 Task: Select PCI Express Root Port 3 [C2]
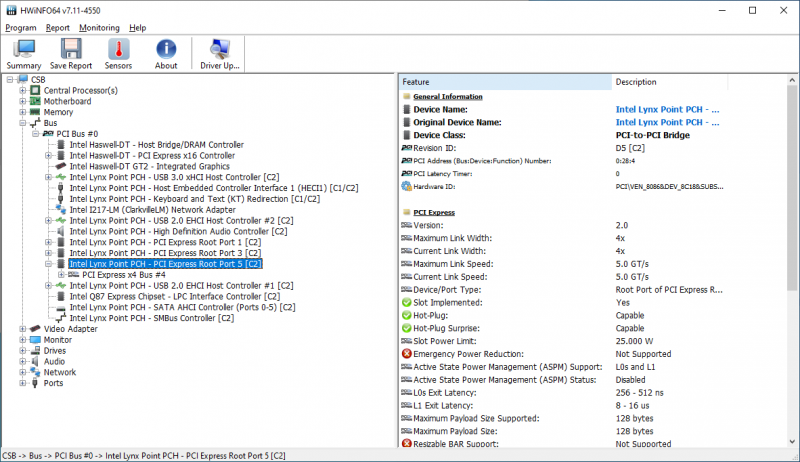coord(165,253)
